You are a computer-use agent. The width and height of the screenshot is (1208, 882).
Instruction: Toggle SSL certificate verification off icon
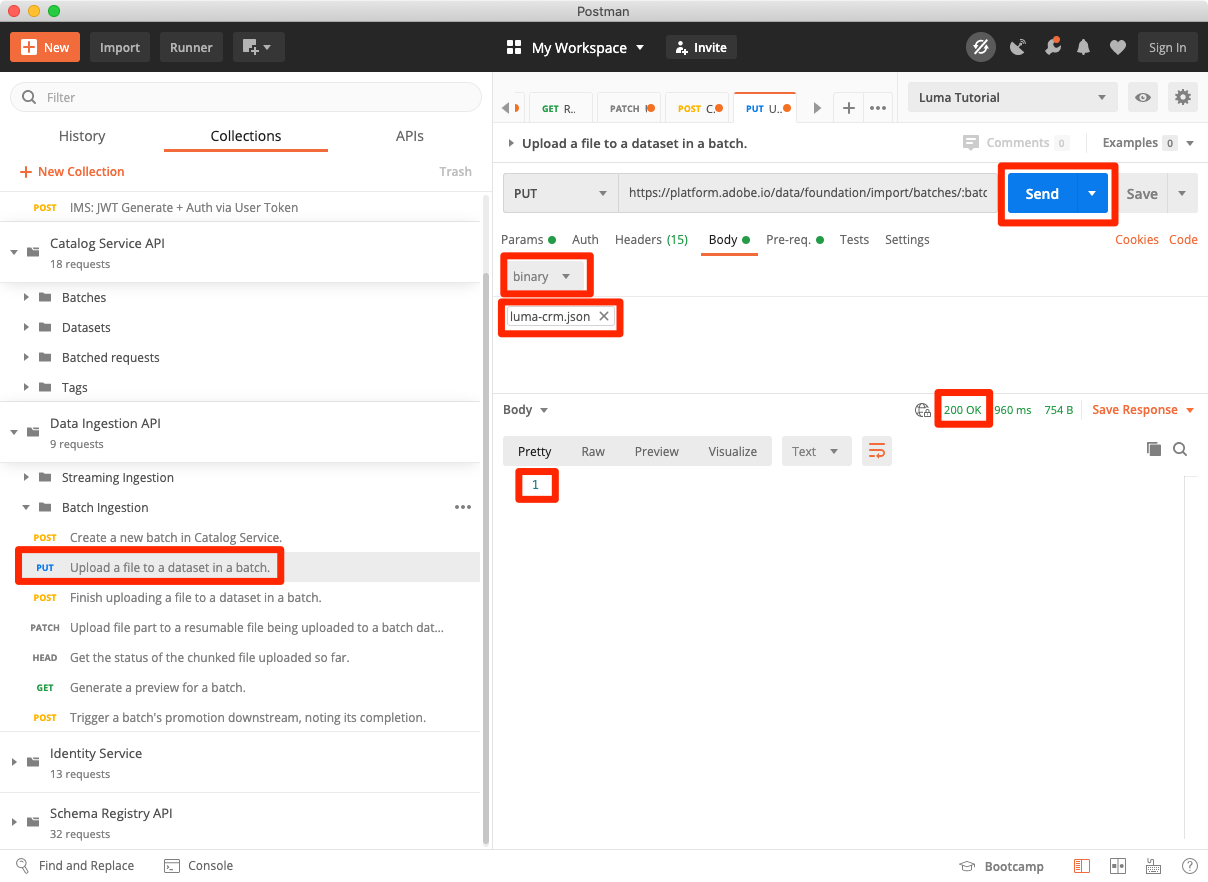pos(981,46)
